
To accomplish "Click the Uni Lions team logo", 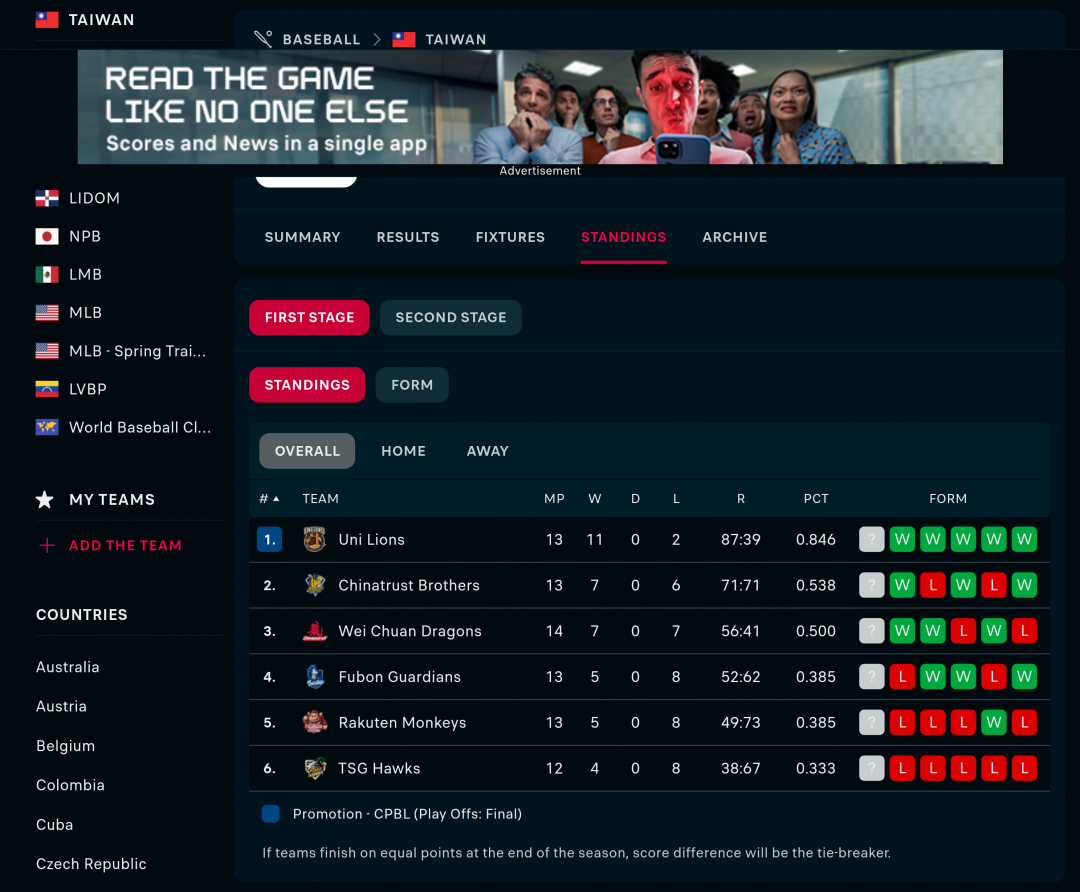I will click(x=315, y=540).
